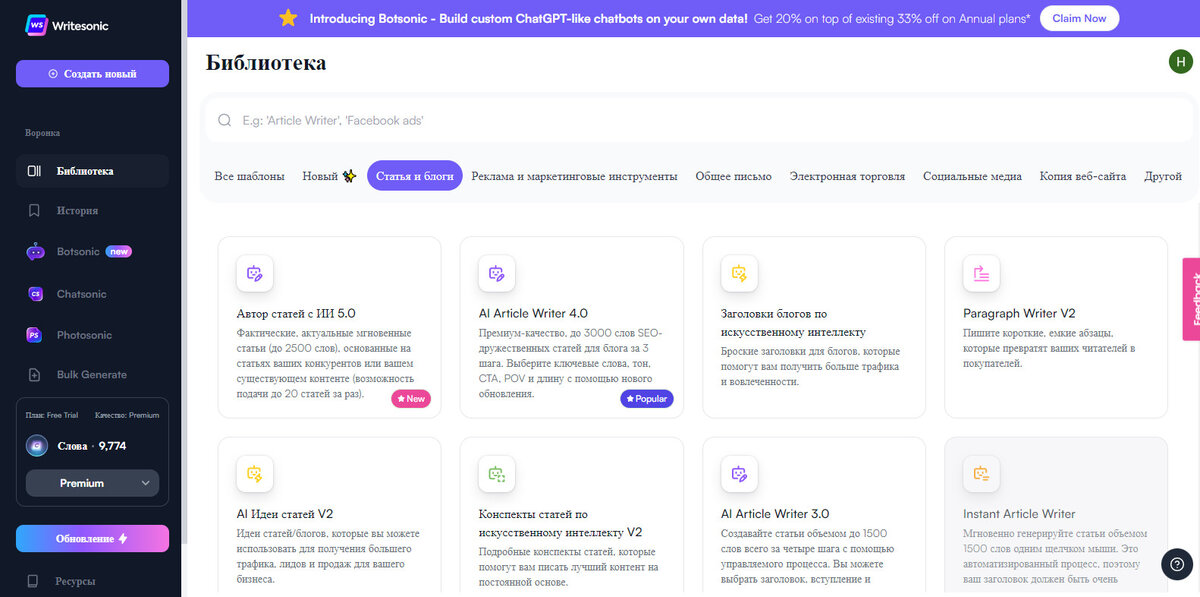Click the Chatsonic sidebar label
The image size is (1200, 597).
point(82,294)
